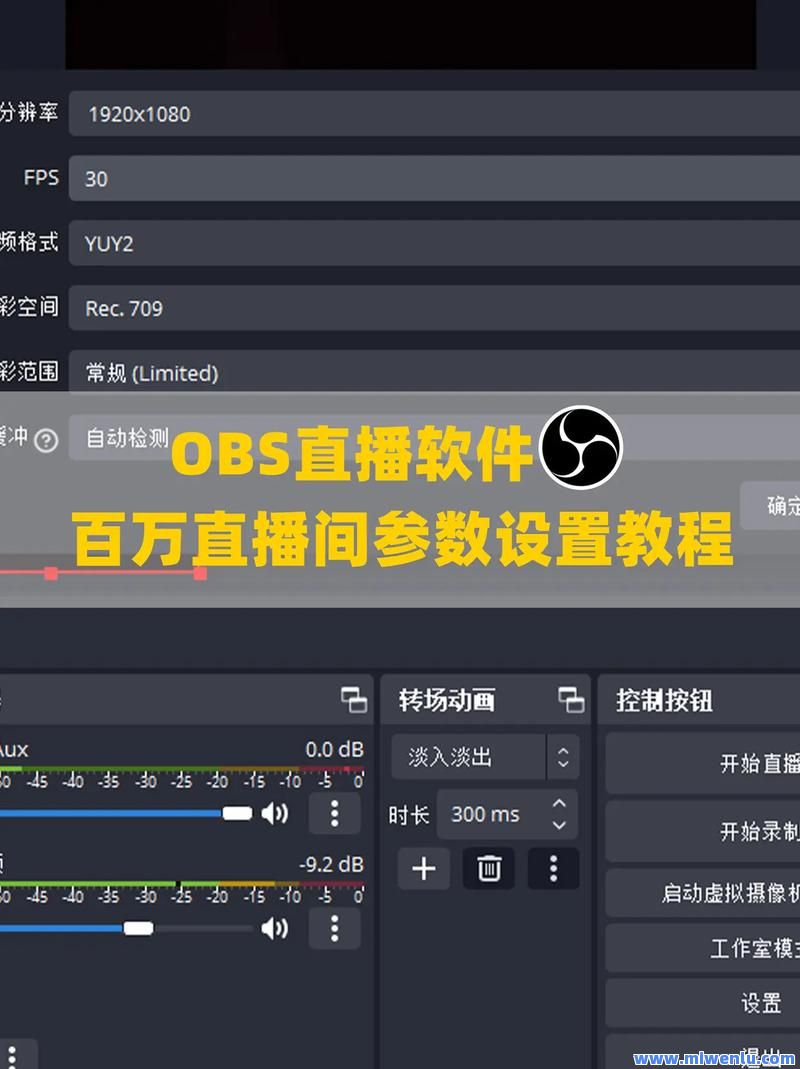Screen dimensions: 800x1069
Task: Click the 开始直播 start streaming button
Action: click(x=703, y=763)
